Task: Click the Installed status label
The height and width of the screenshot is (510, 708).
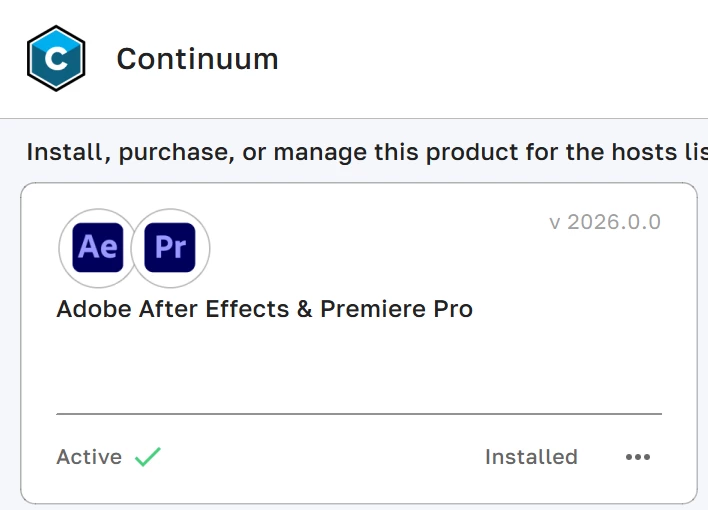Action: 531,457
